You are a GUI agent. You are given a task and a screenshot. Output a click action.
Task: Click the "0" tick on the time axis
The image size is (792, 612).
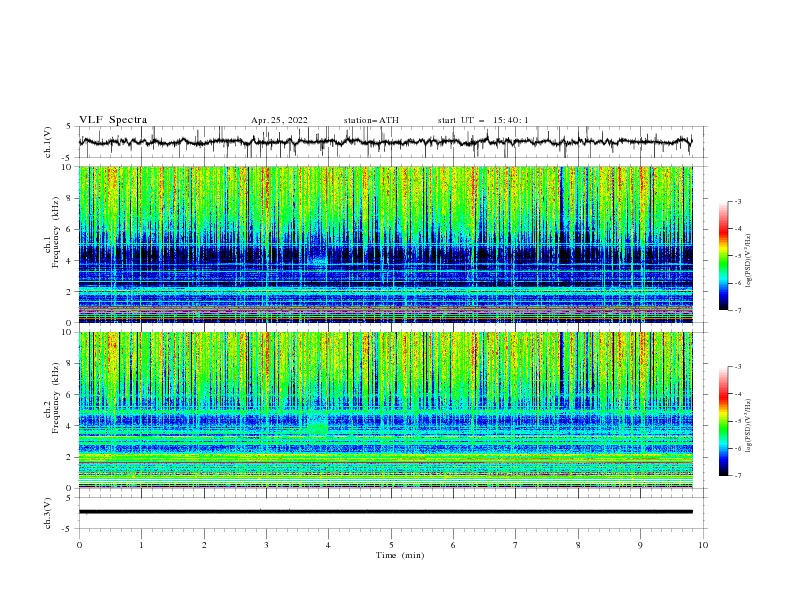coord(79,545)
